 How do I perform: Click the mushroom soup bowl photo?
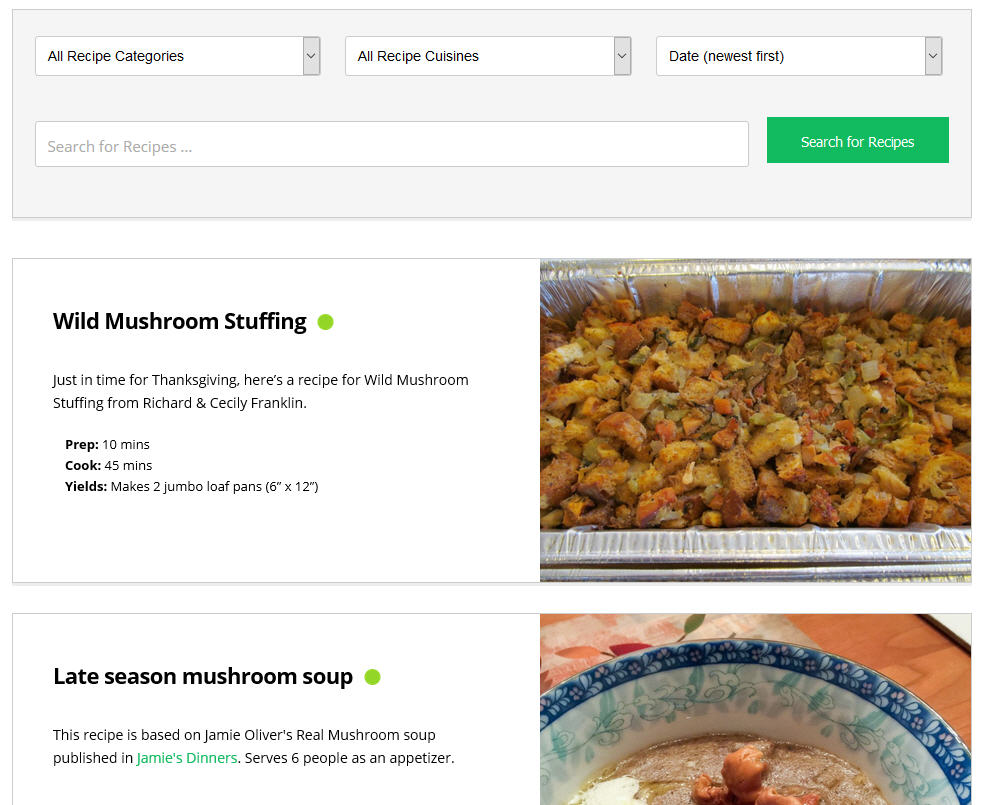[x=755, y=710]
